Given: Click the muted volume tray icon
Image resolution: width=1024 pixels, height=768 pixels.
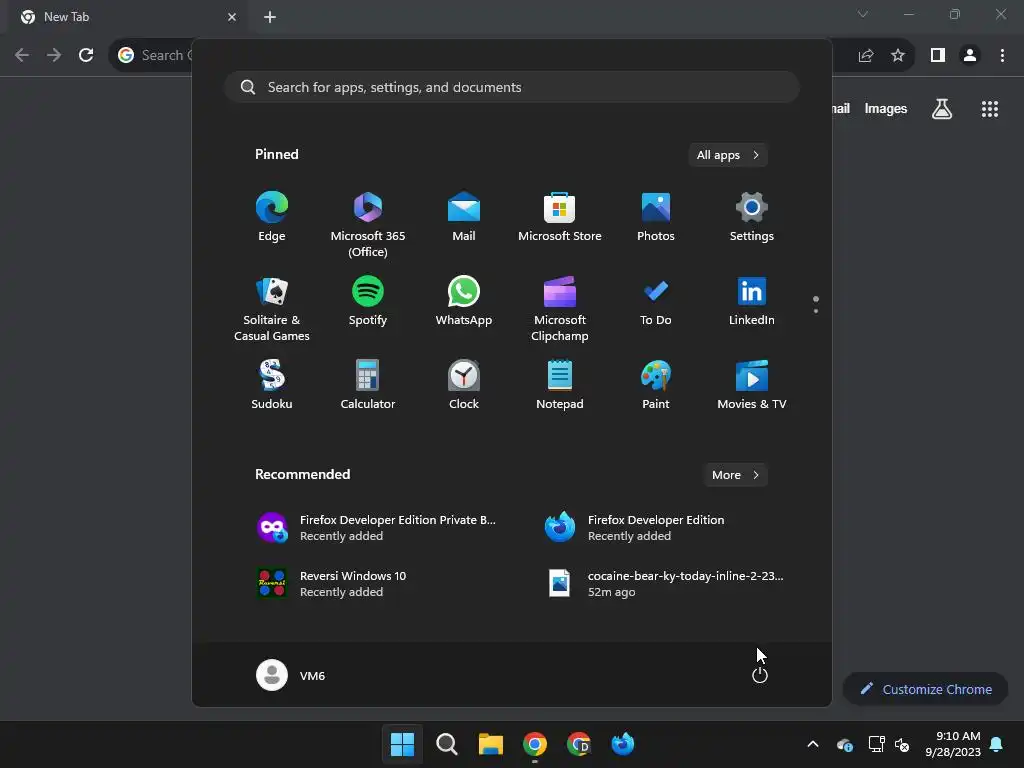Looking at the screenshot, I should (x=902, y=744).
